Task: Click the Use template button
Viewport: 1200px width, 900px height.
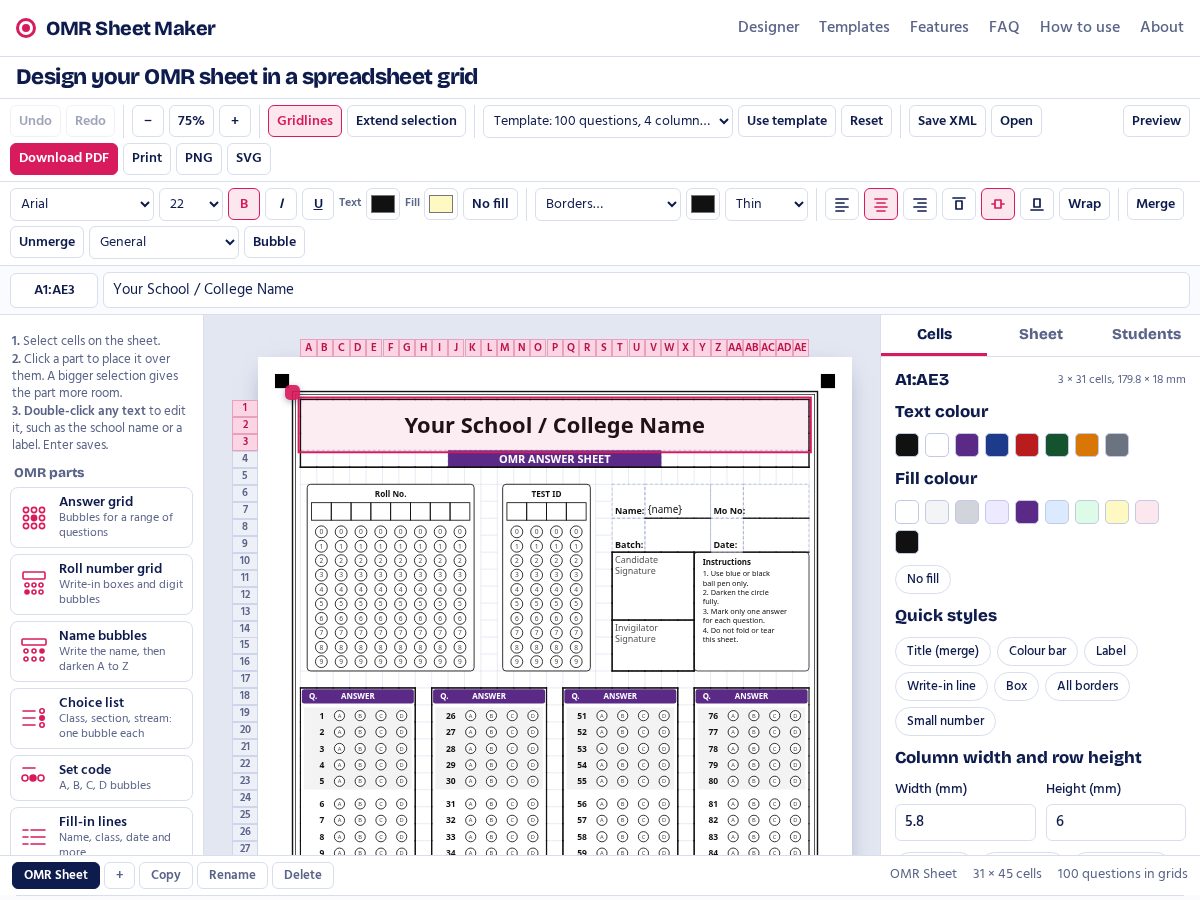Action: [x=787, y=121]
